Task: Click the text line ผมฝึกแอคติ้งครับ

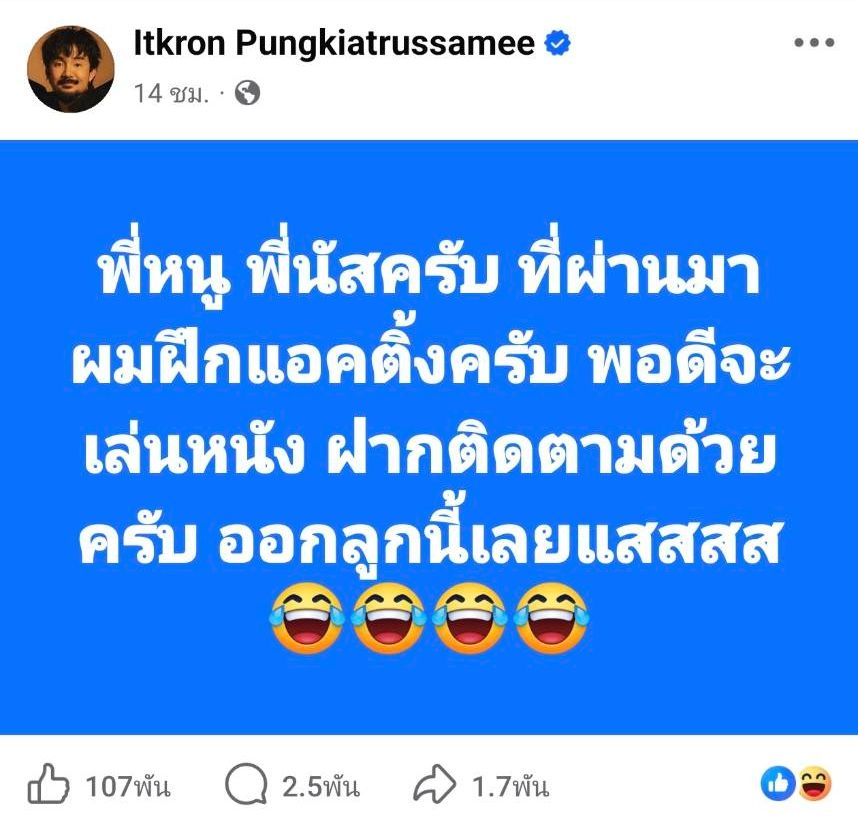Action: [320, 359]
